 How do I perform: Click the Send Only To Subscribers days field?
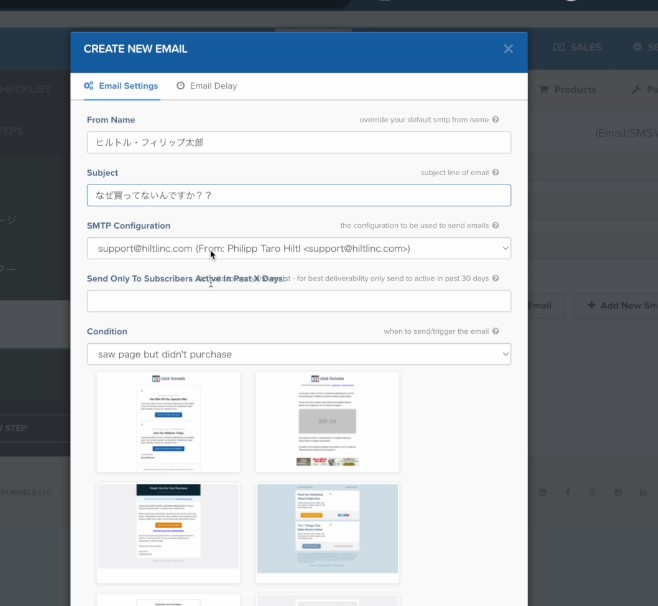coord(299,301)
